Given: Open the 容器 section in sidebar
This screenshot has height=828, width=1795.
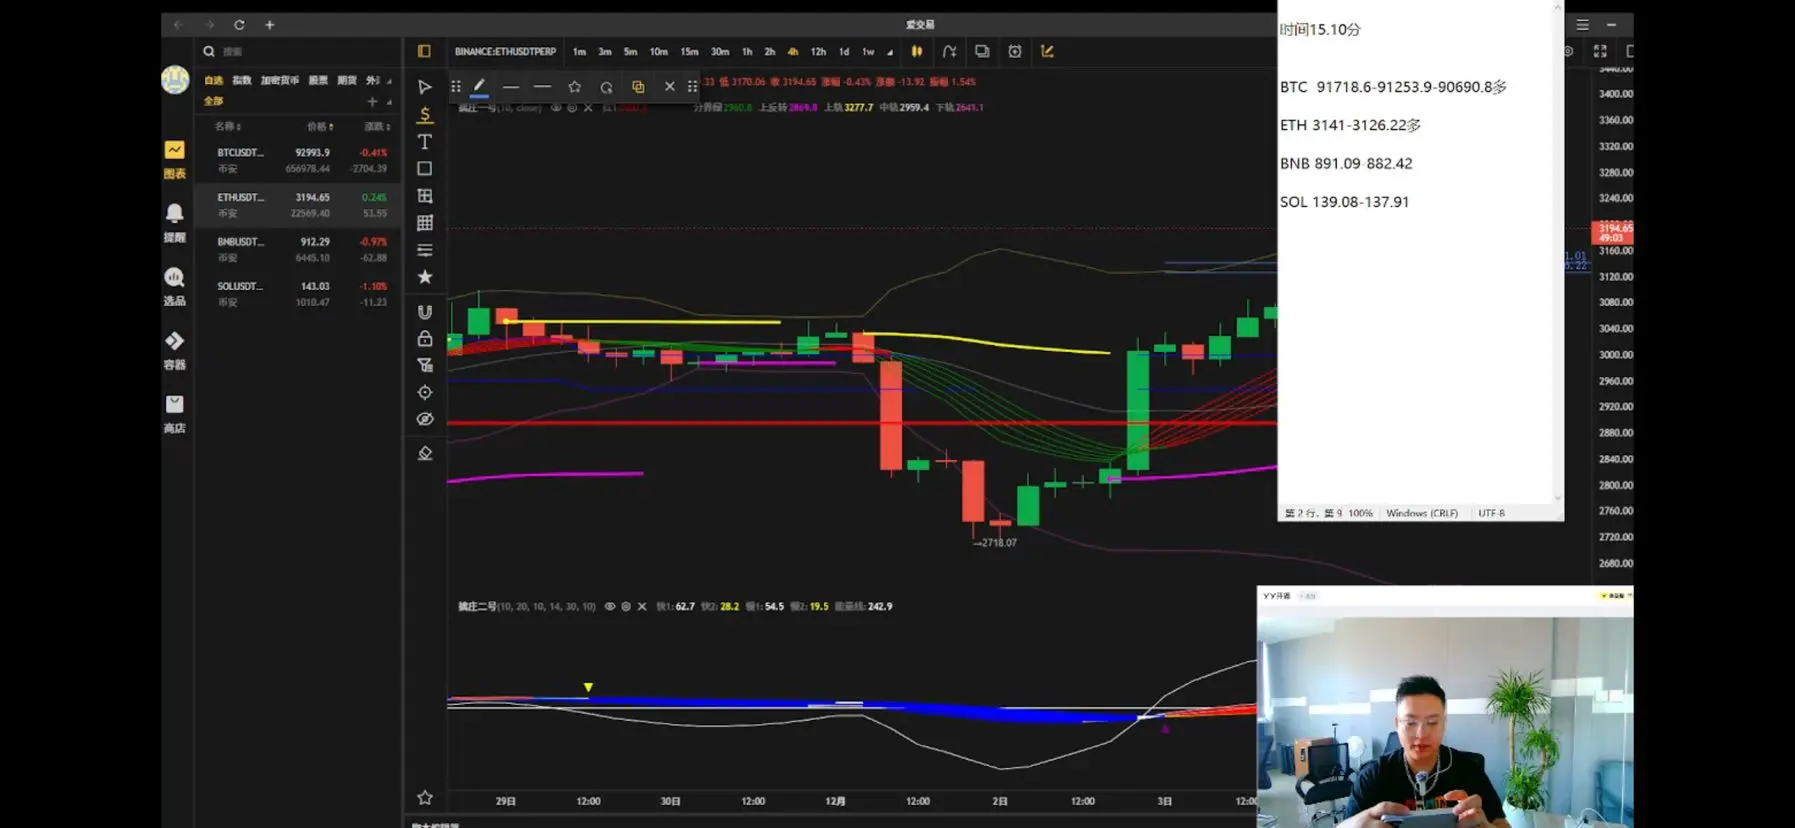Looking at the screenshot, I should 174,350.
